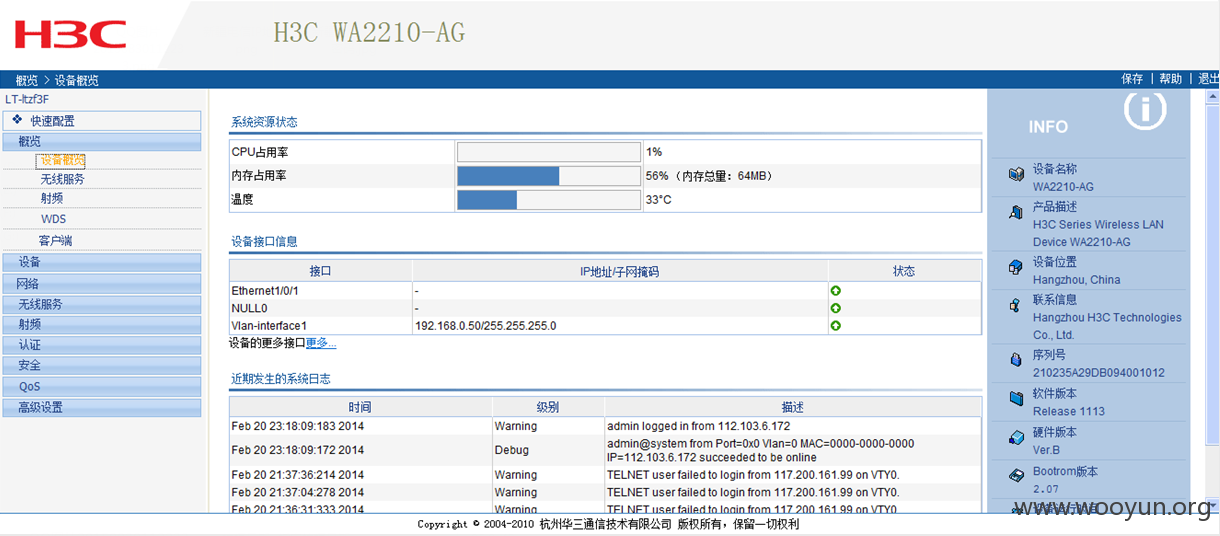The image size is (1220, 536).
Task: Click the LT-ltzf3F device label
Action: (x=27, y=99)
